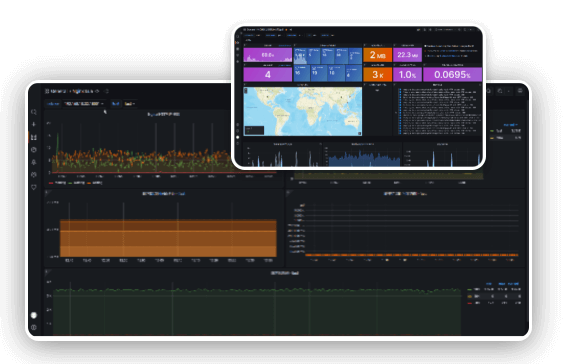The width and height of the screenshot is (567, 364).
Task: Toggle the red series in first chart legend
Action: click(57, 183)
